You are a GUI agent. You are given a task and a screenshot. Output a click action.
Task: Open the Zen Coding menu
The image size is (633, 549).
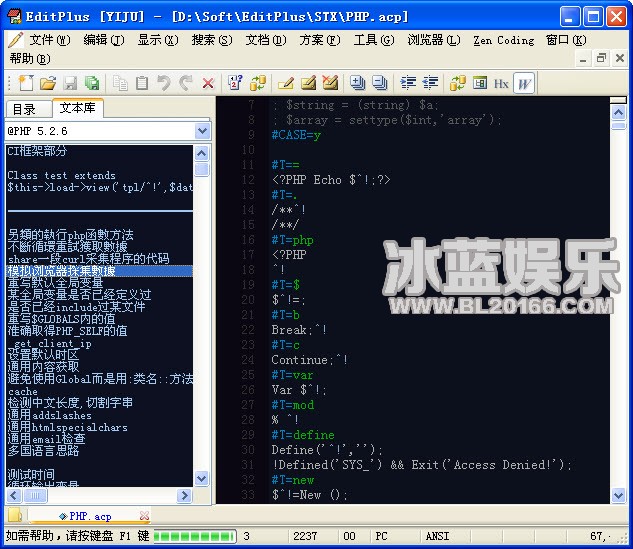503,40
